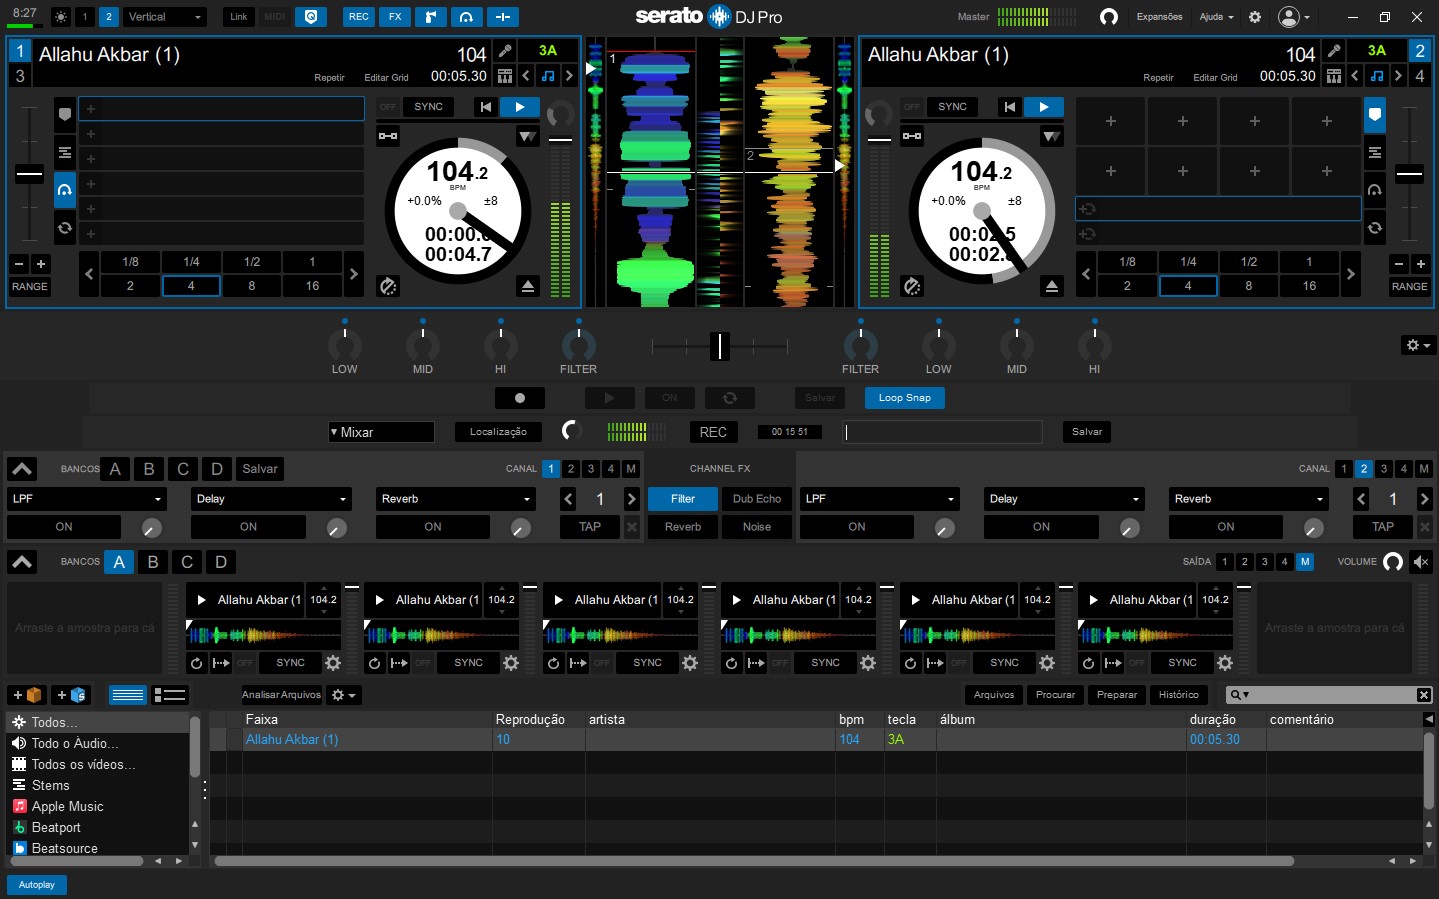
Task: Open the Ajuda help menu
Action: coord(1216,17)
